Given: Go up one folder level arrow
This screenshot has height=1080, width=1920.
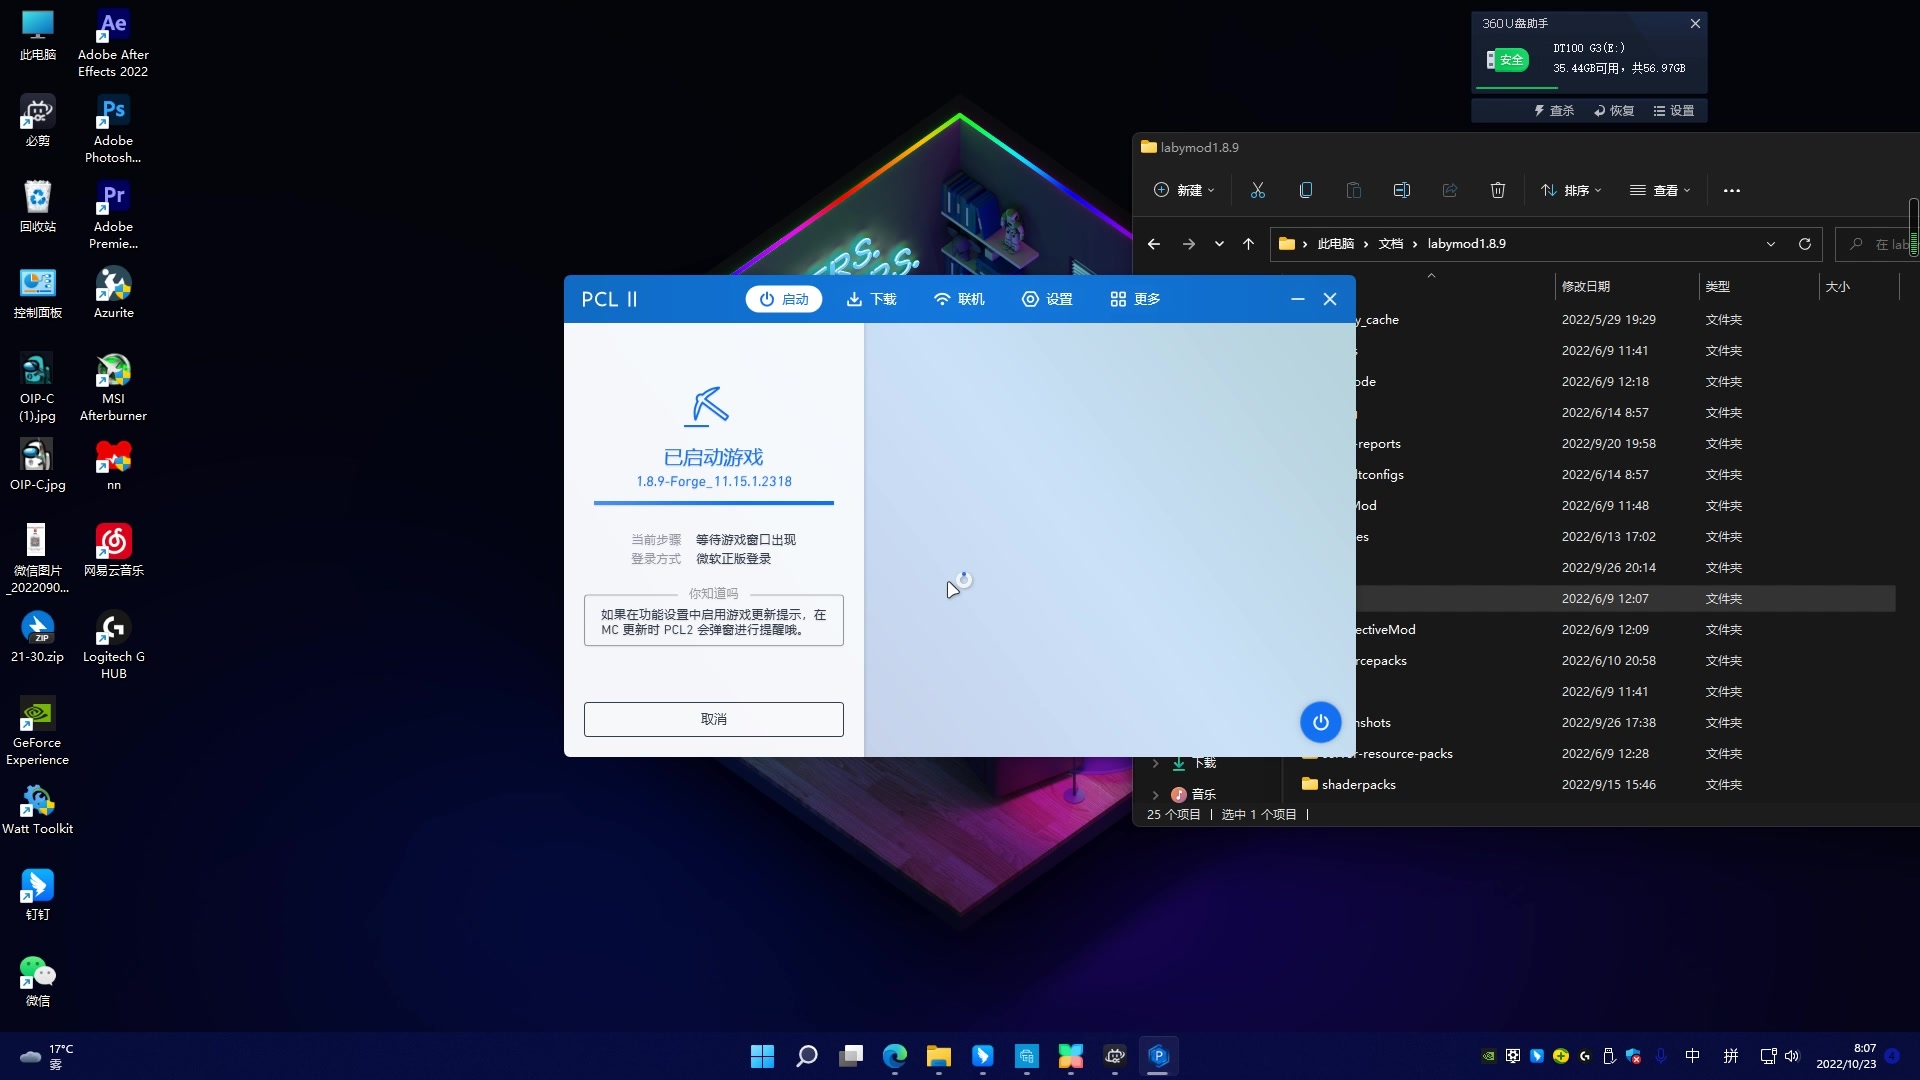Looking at the screenshot, I should (1248, 244).
